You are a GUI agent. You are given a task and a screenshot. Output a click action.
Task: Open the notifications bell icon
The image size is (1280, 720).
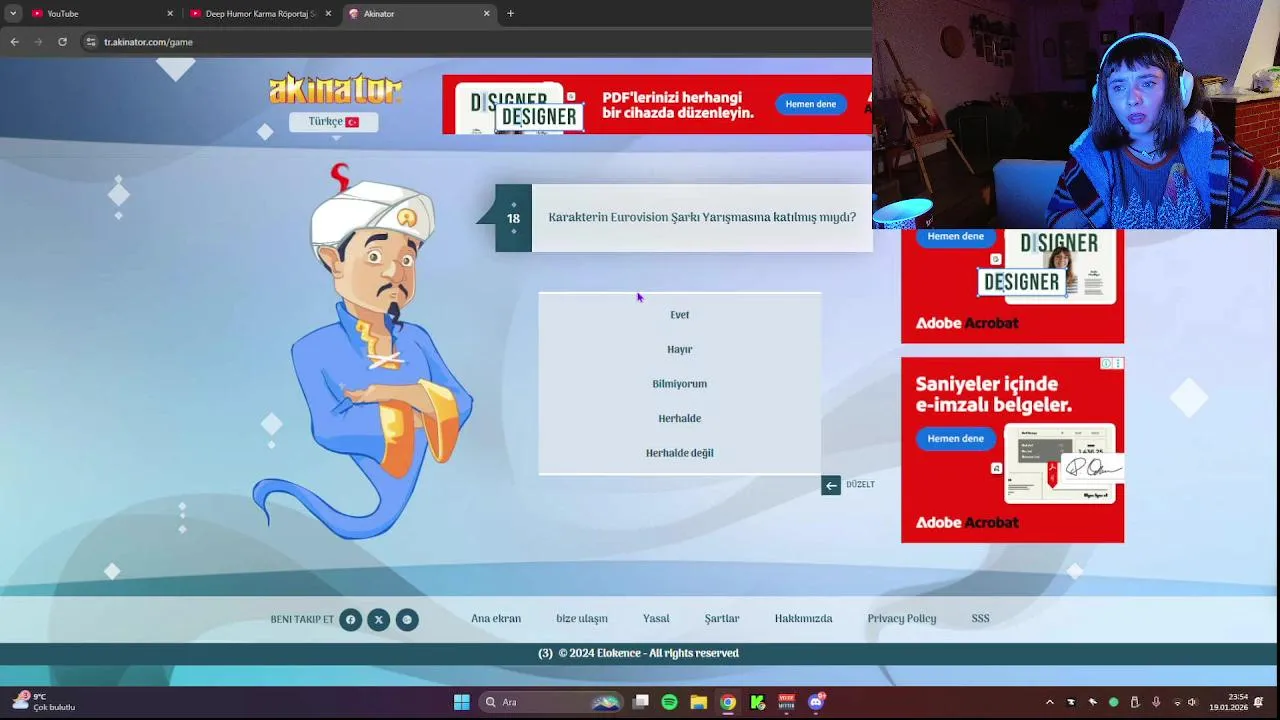pyautogui.click(x=1259, y=702)
